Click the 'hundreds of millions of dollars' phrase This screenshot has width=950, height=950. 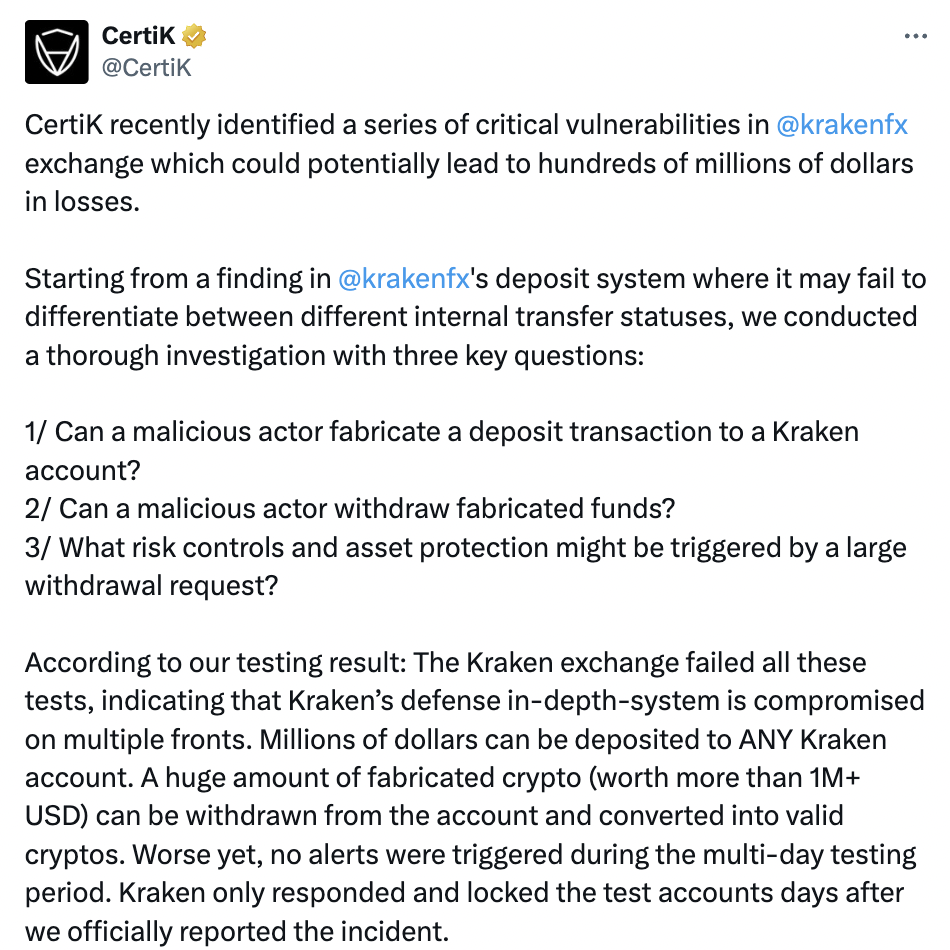(x=725, y=164)
